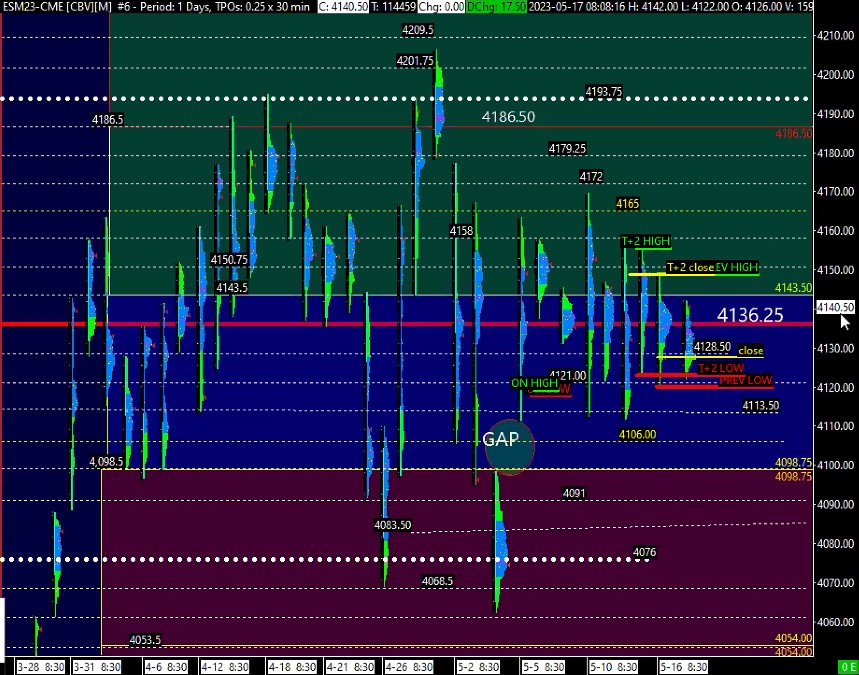Select the 4179.25 level label
Screen dimensions: 859x675
click(x=567, y=148)
